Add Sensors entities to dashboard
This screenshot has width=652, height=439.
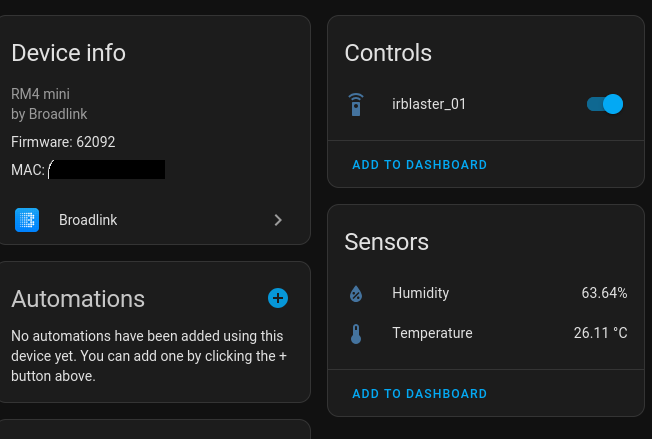[x=419, y=395]
